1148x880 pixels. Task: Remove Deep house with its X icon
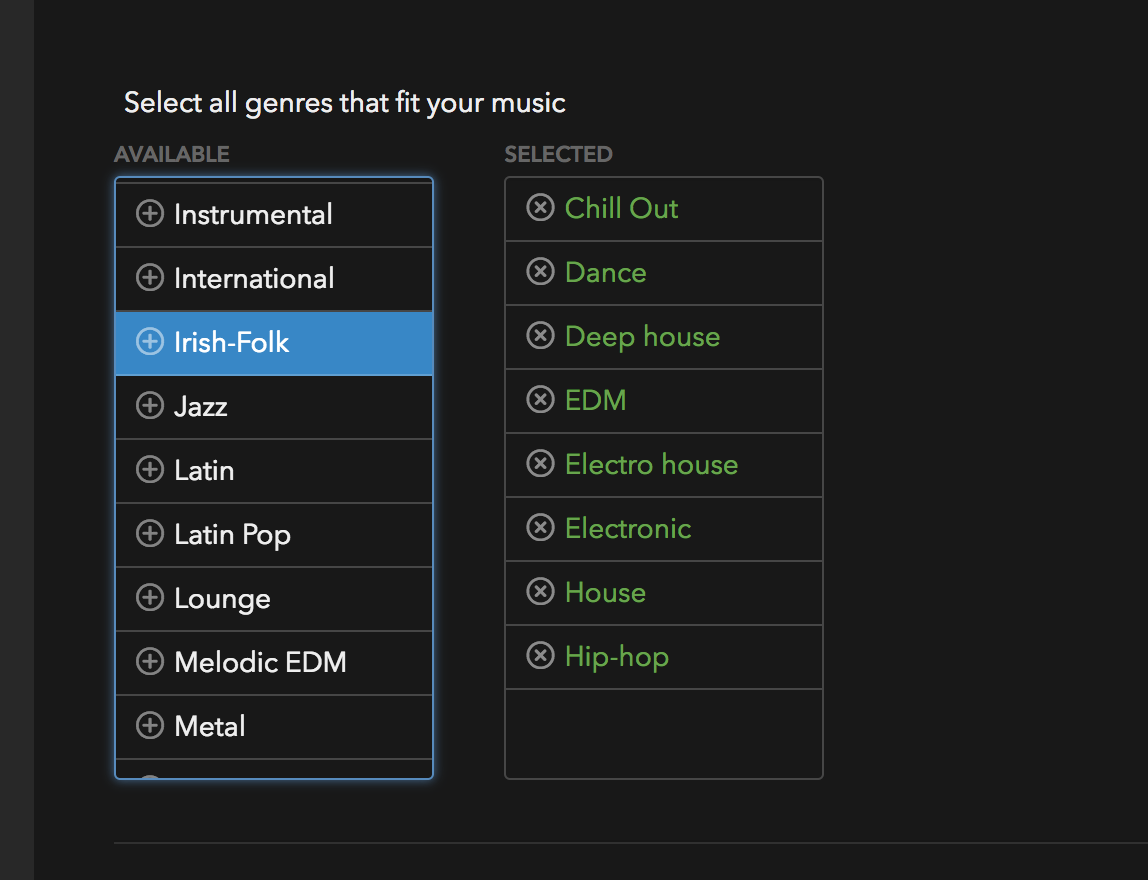[540, 336]
